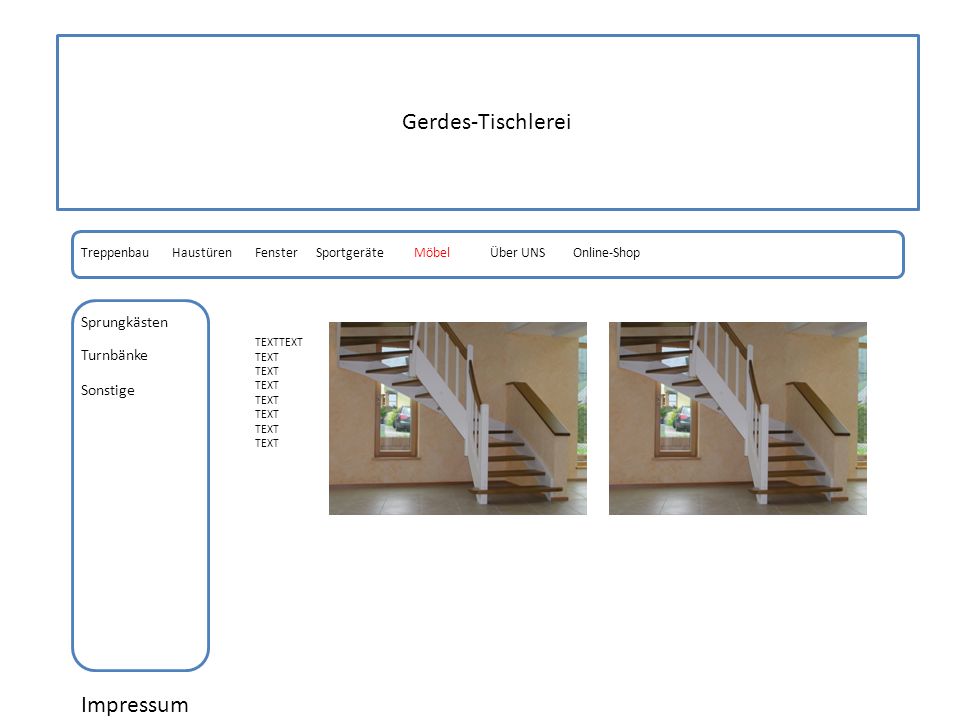Select Haustüren in the navigation bar

point(201,253)
